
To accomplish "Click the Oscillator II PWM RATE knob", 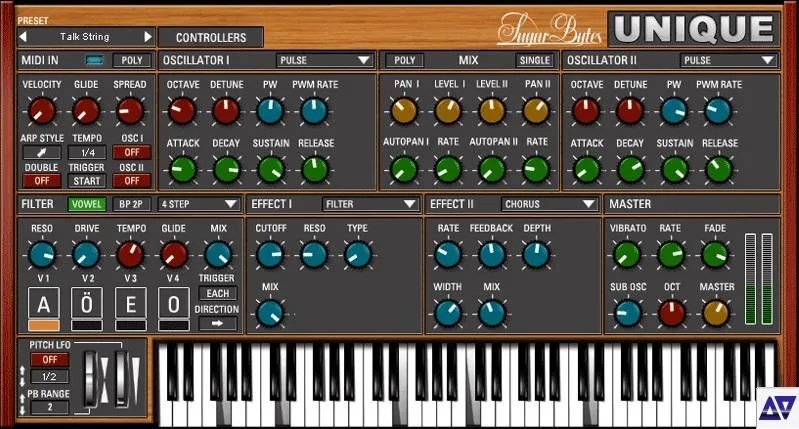I will point(718,111).
